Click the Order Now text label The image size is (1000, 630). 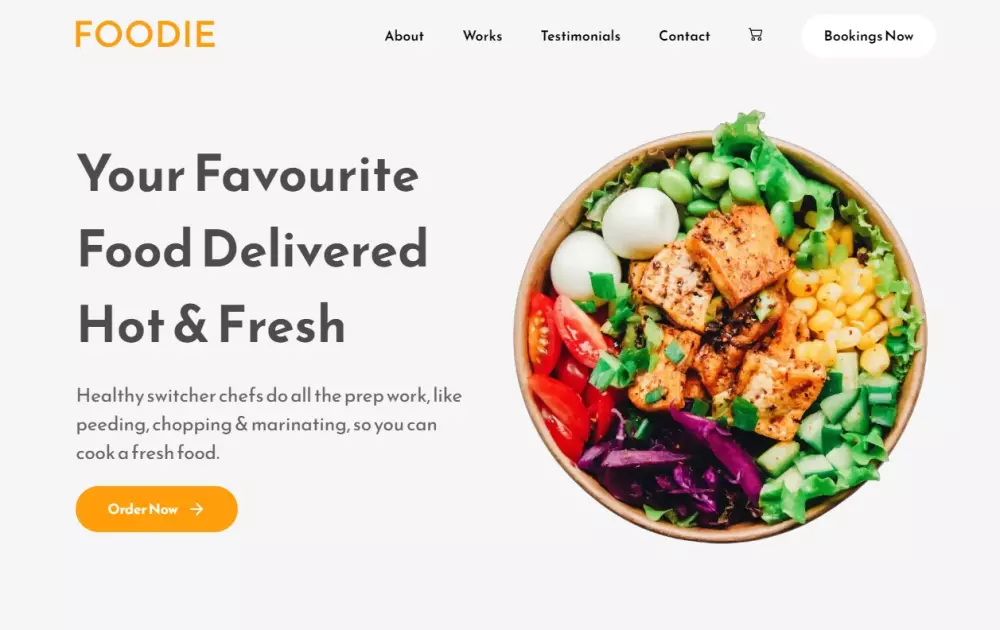pyautogui.click(x=142, y=509)
